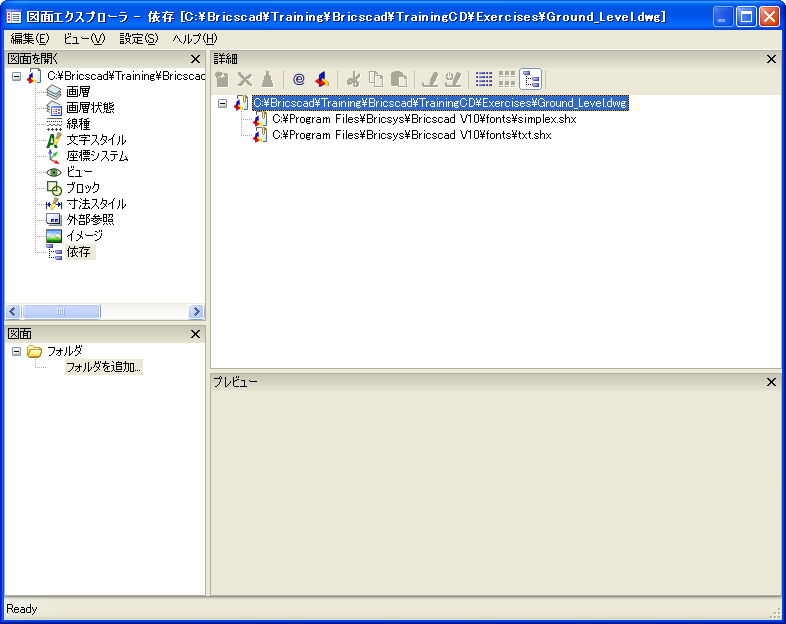Click the UCS icon beside 座標システム
786x624 pixels.
coord(54,156)
